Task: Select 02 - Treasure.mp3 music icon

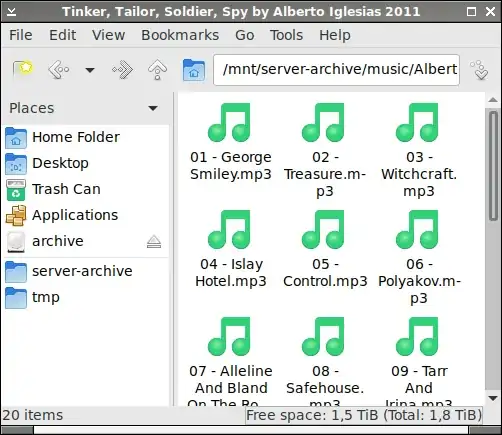Action: pyautogui.click(x=323, y=123)
